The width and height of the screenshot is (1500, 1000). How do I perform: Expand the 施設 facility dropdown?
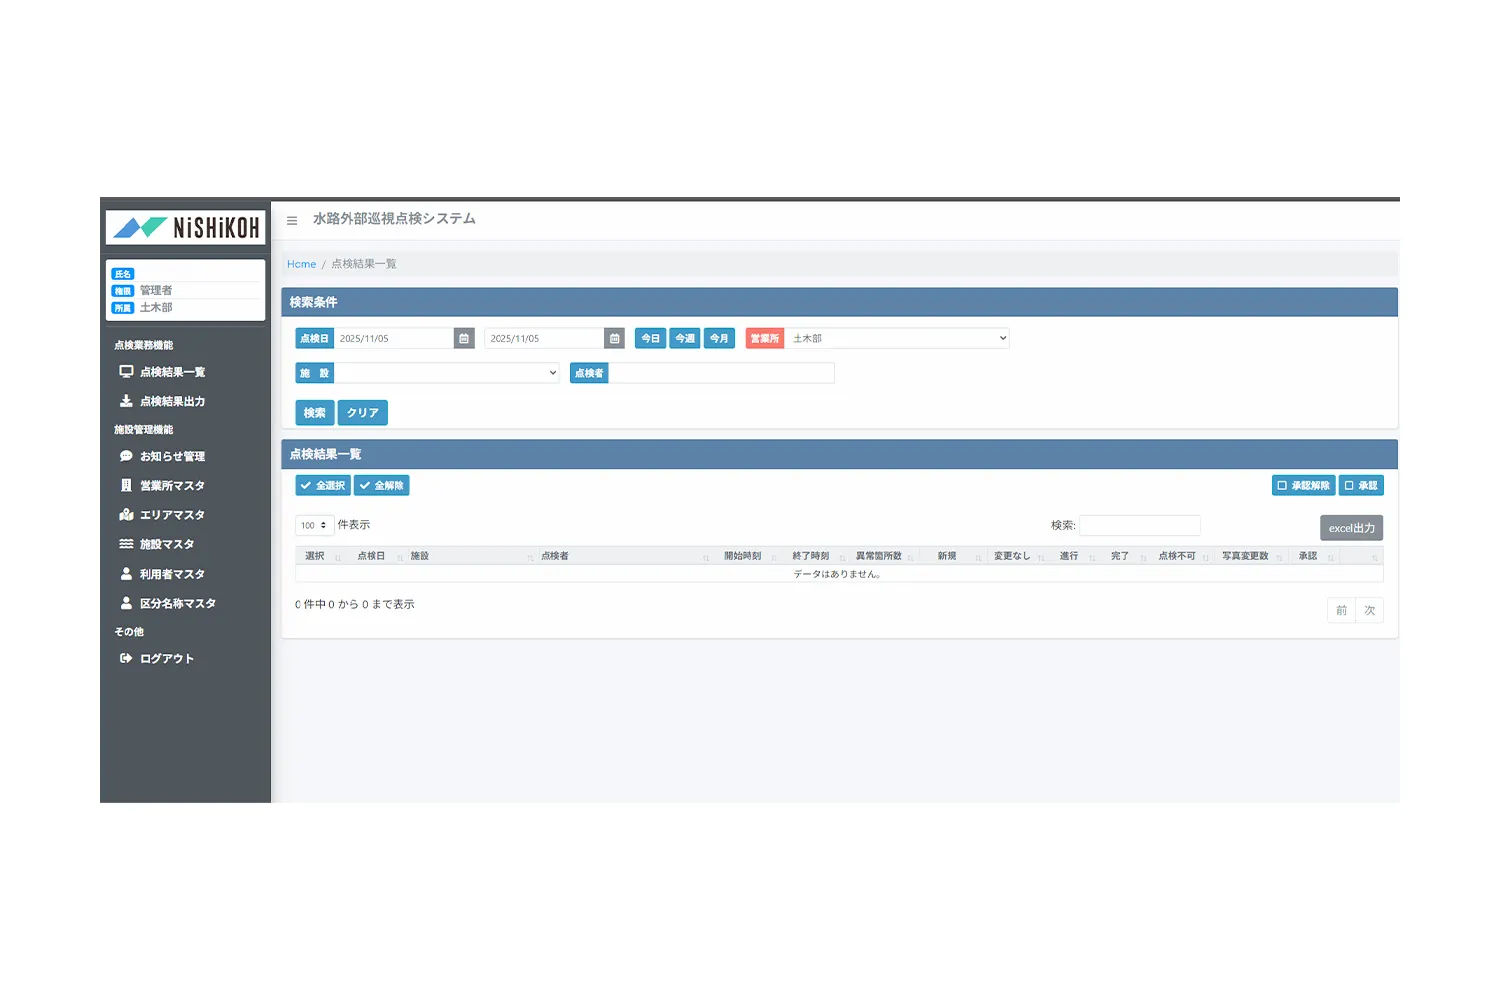[x=446, y=373]
